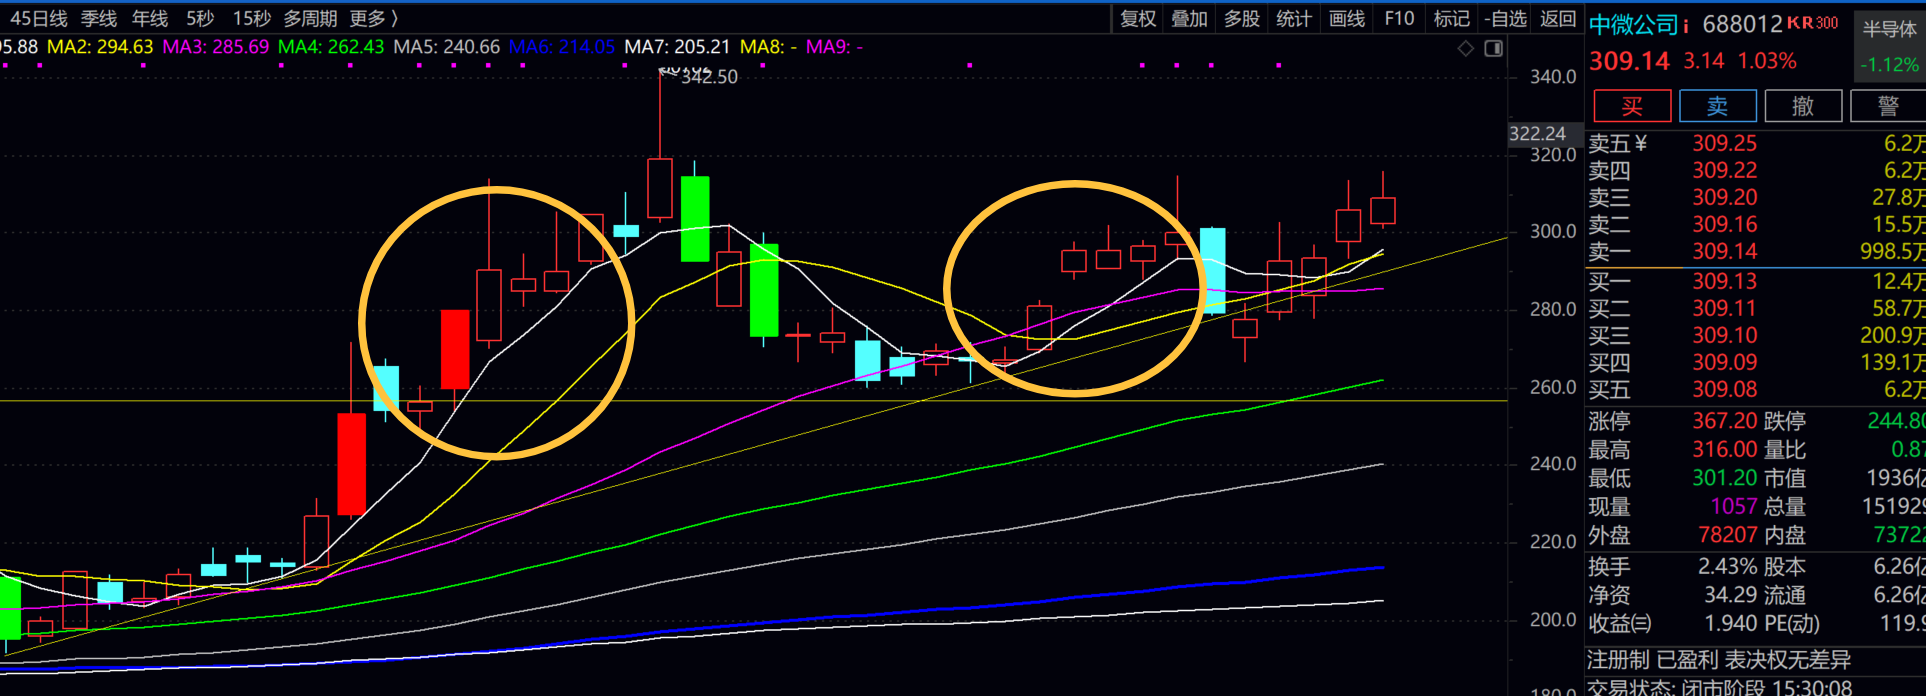Remove stock via -自选 button
1926x696 pixels.
[x=1505, y=19]
